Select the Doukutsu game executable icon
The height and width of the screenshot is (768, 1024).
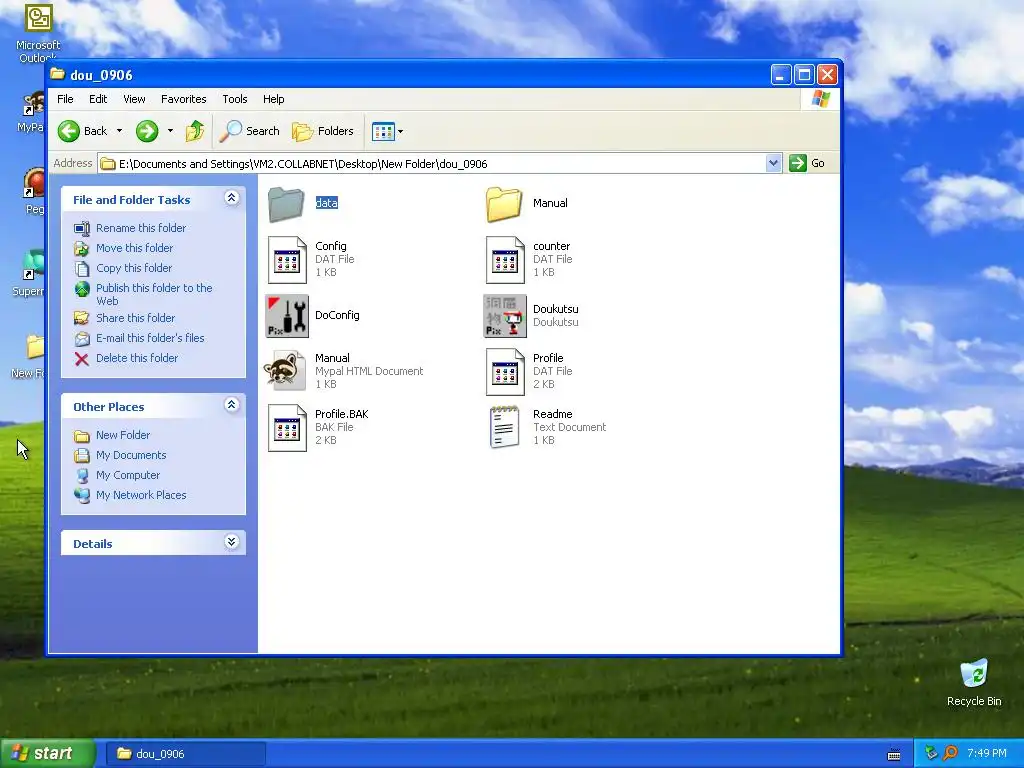[x=505, y=316]
